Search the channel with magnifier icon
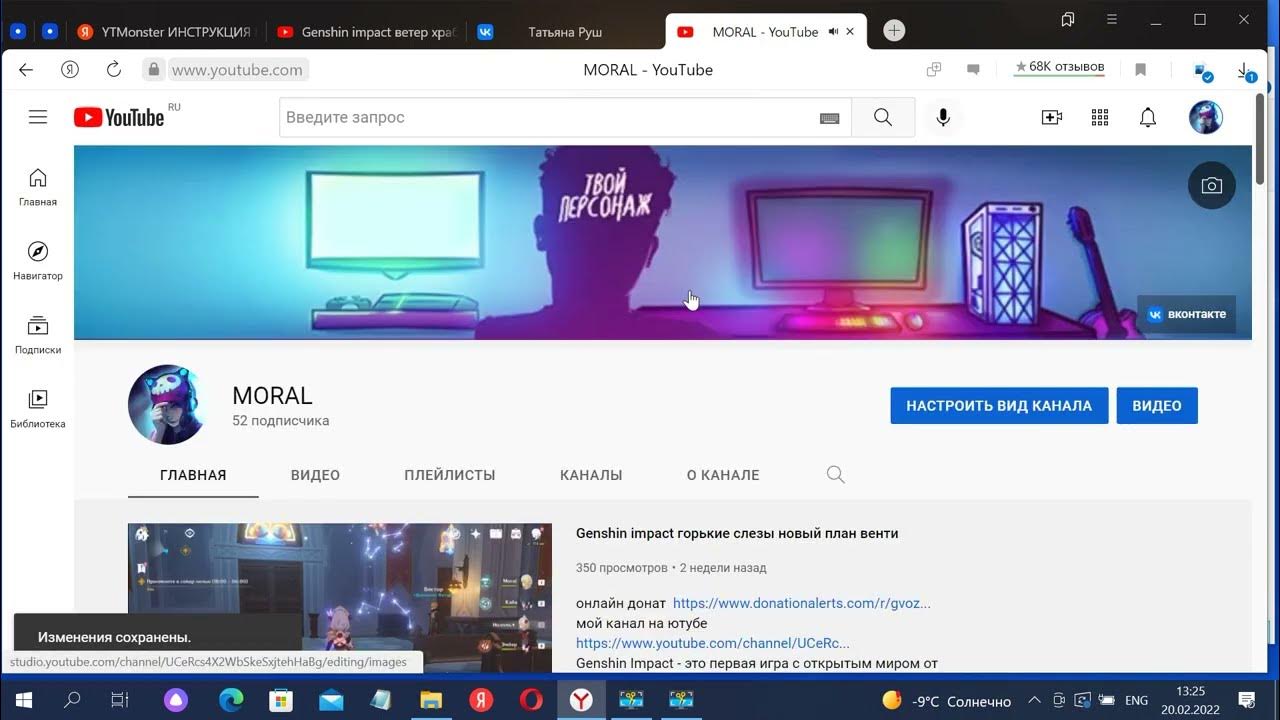Screen dimensions: 1280x720 click(836, 475)
